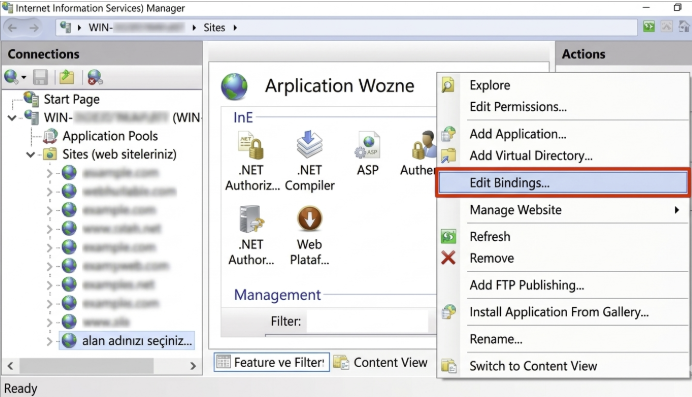Open the ASP feature icon
The height and width of the screenshot is (397, 692).
click(x=368, y=146)
